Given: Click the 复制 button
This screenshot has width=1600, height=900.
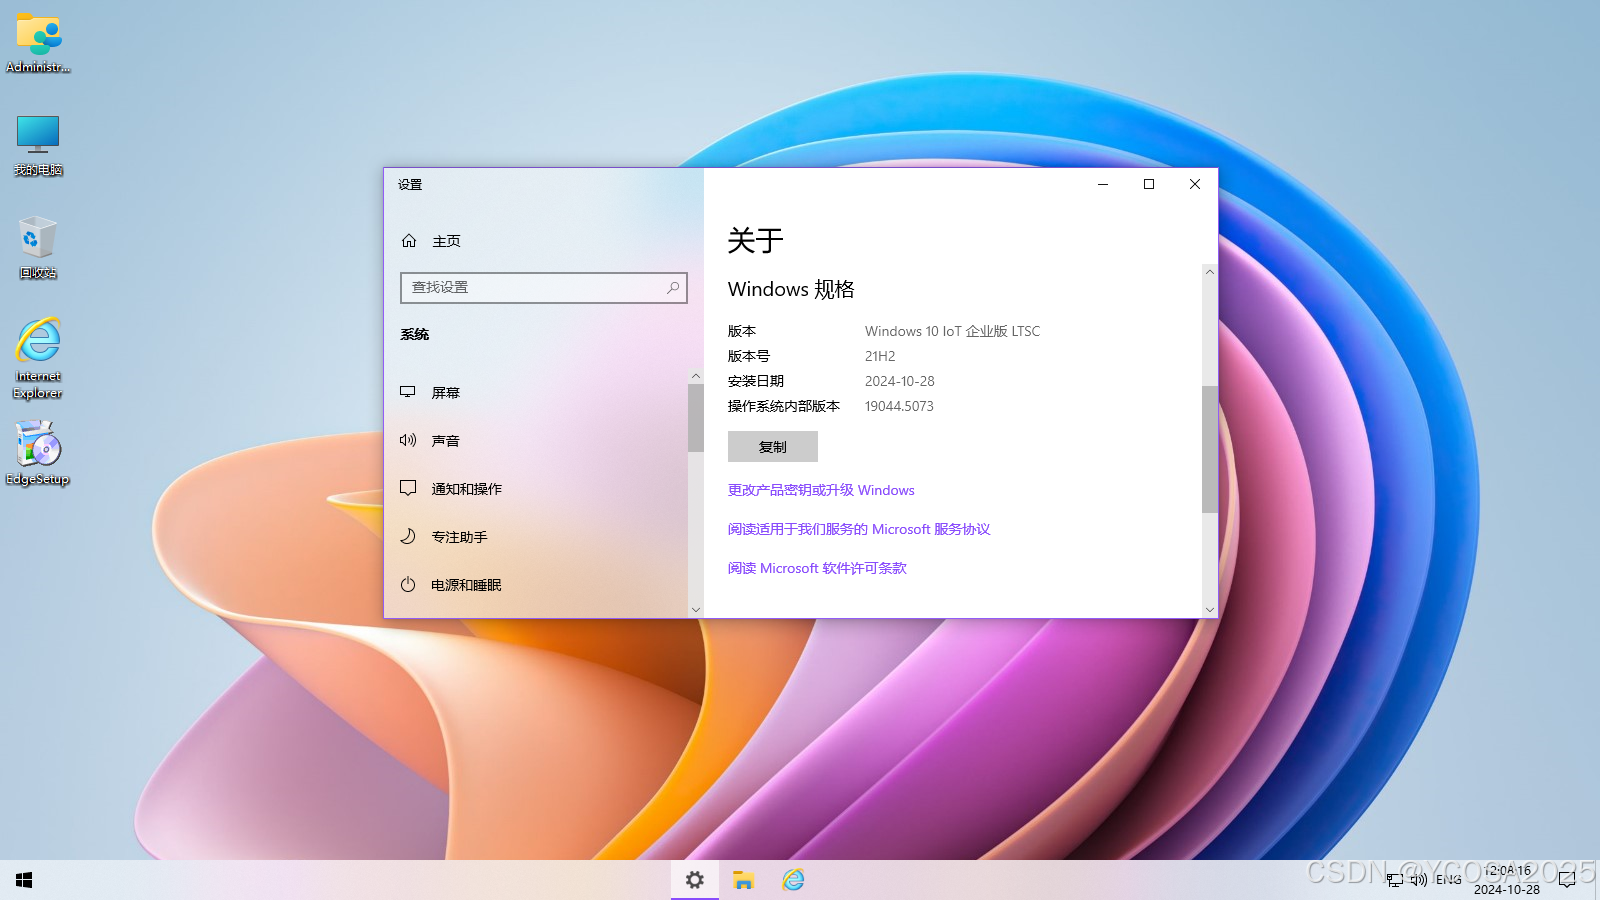Looking at the screenshot, I should (x=773, y=447).
